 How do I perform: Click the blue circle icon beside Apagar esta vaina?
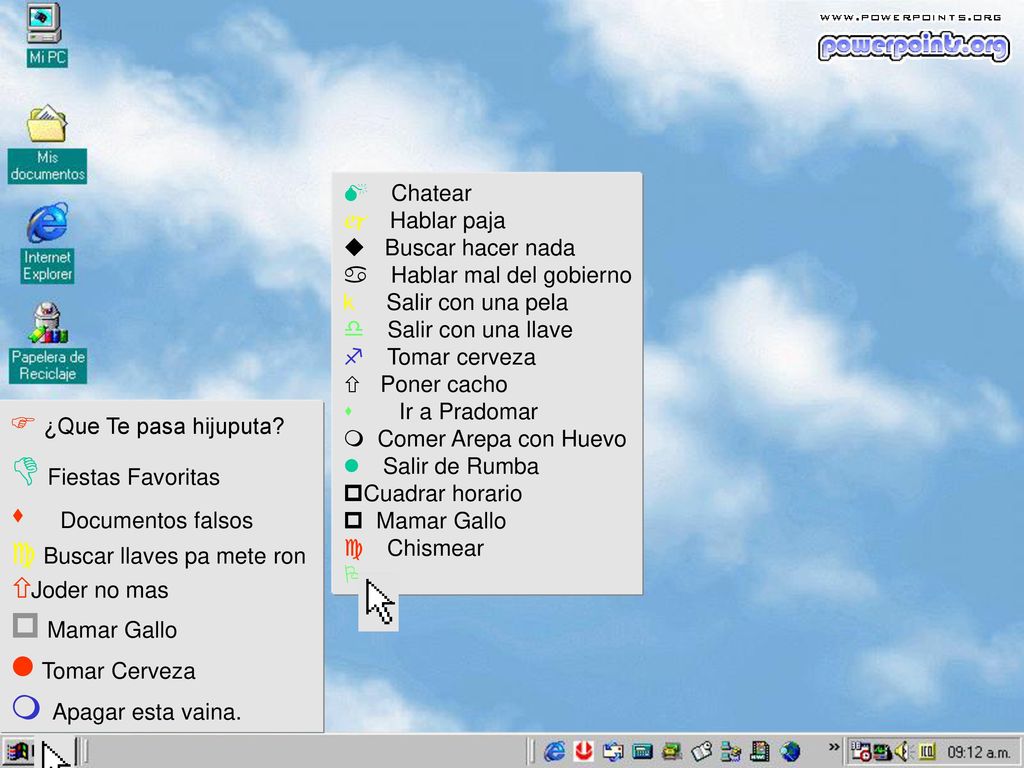[x=26, y=707]
